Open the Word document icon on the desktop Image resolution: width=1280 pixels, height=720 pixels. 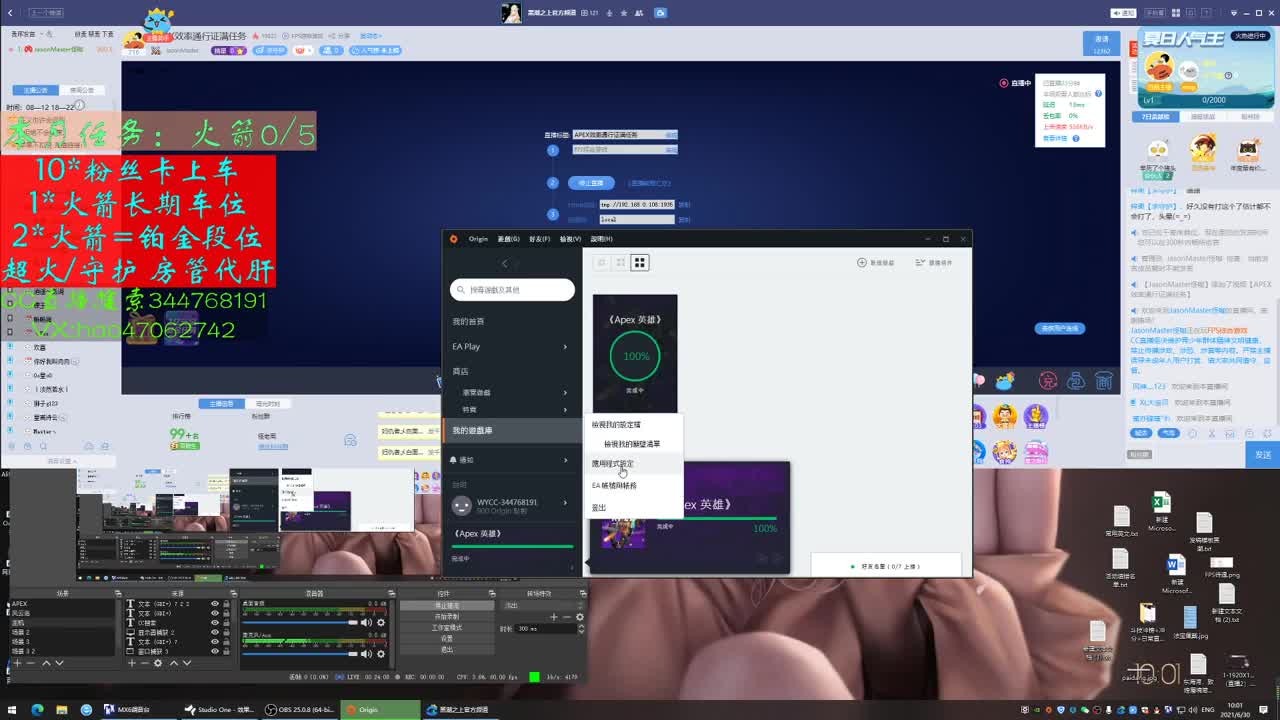coord(1176,566)
